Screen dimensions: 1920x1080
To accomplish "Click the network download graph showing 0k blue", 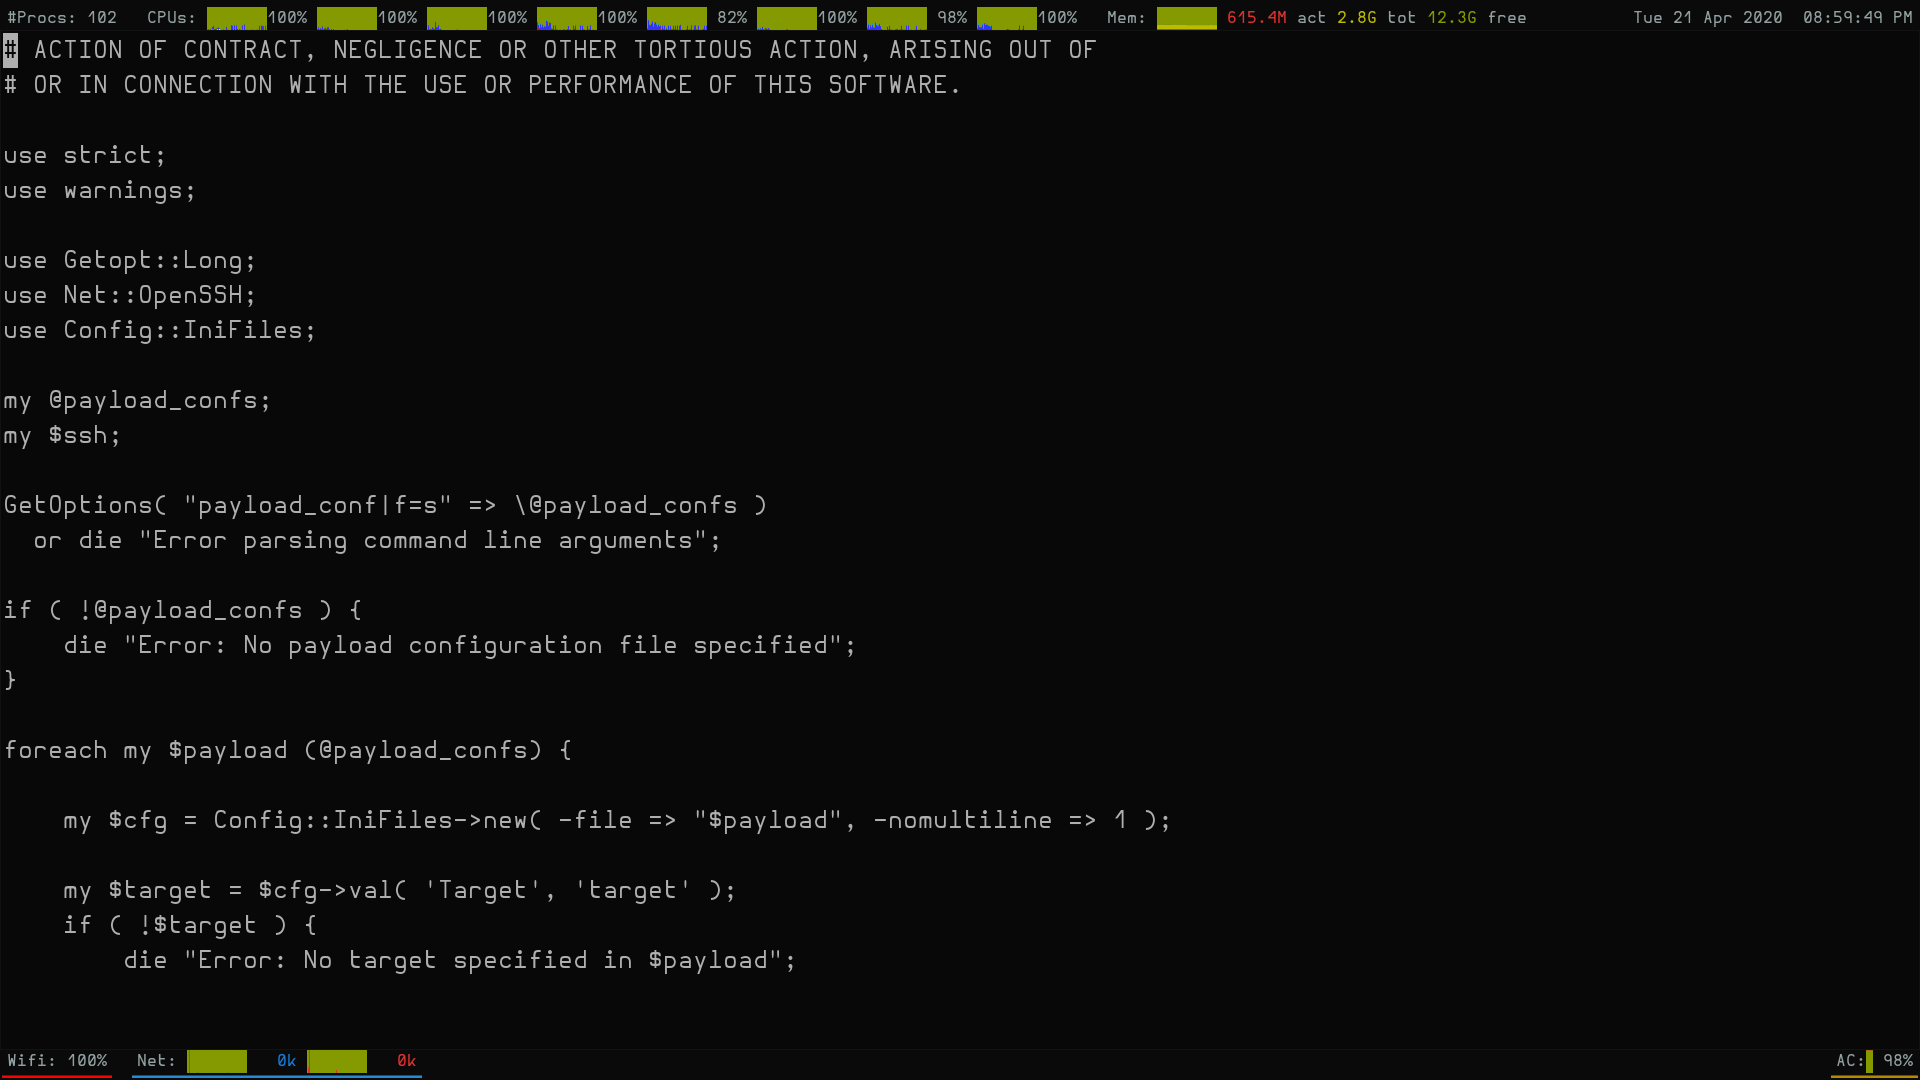I will coord(217,1061).
